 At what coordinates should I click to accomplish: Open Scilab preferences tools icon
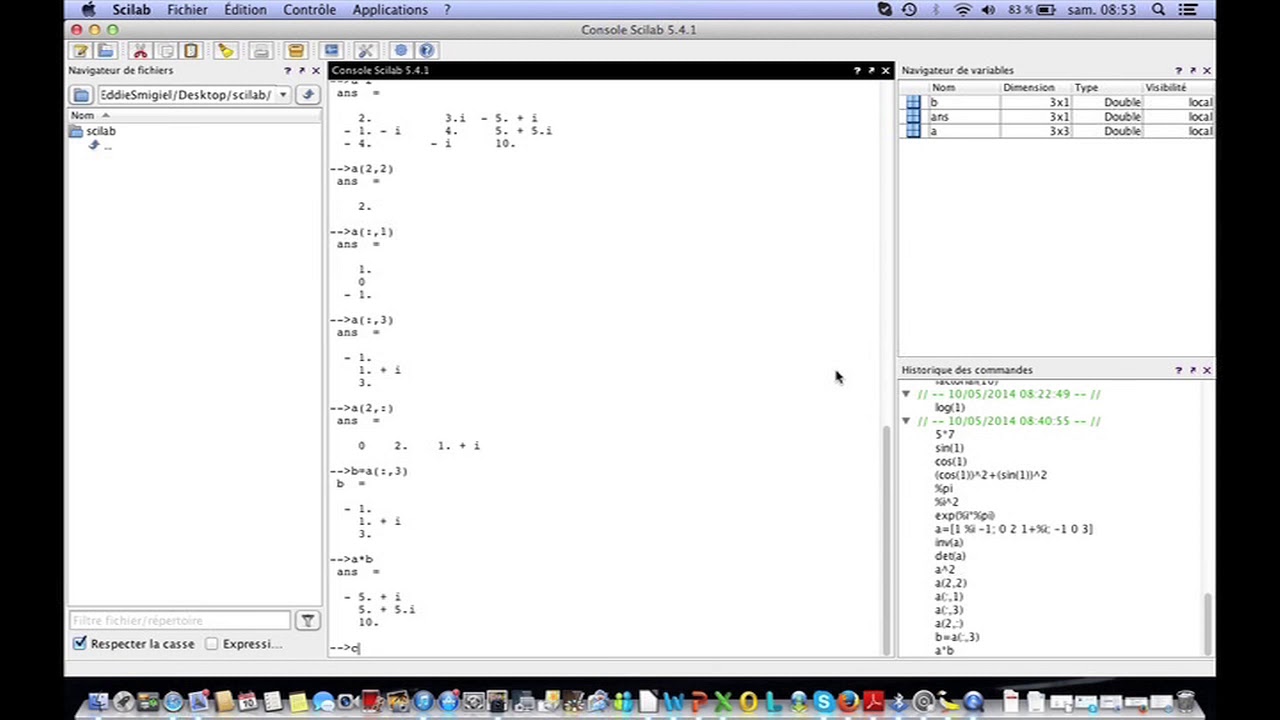pos(365,50)
